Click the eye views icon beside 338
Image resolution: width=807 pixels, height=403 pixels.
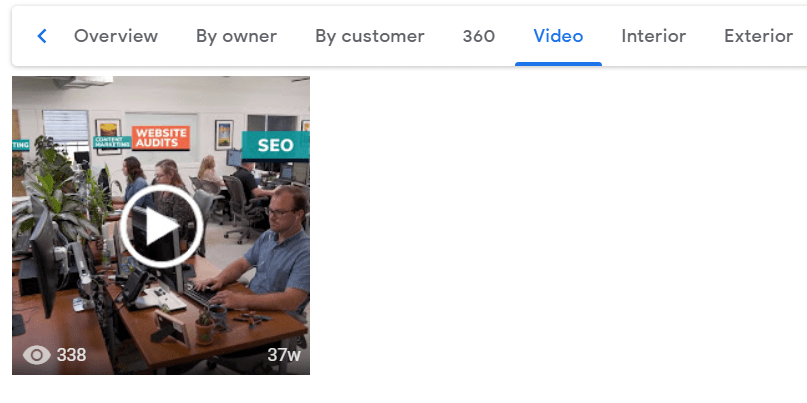[37, 355]
